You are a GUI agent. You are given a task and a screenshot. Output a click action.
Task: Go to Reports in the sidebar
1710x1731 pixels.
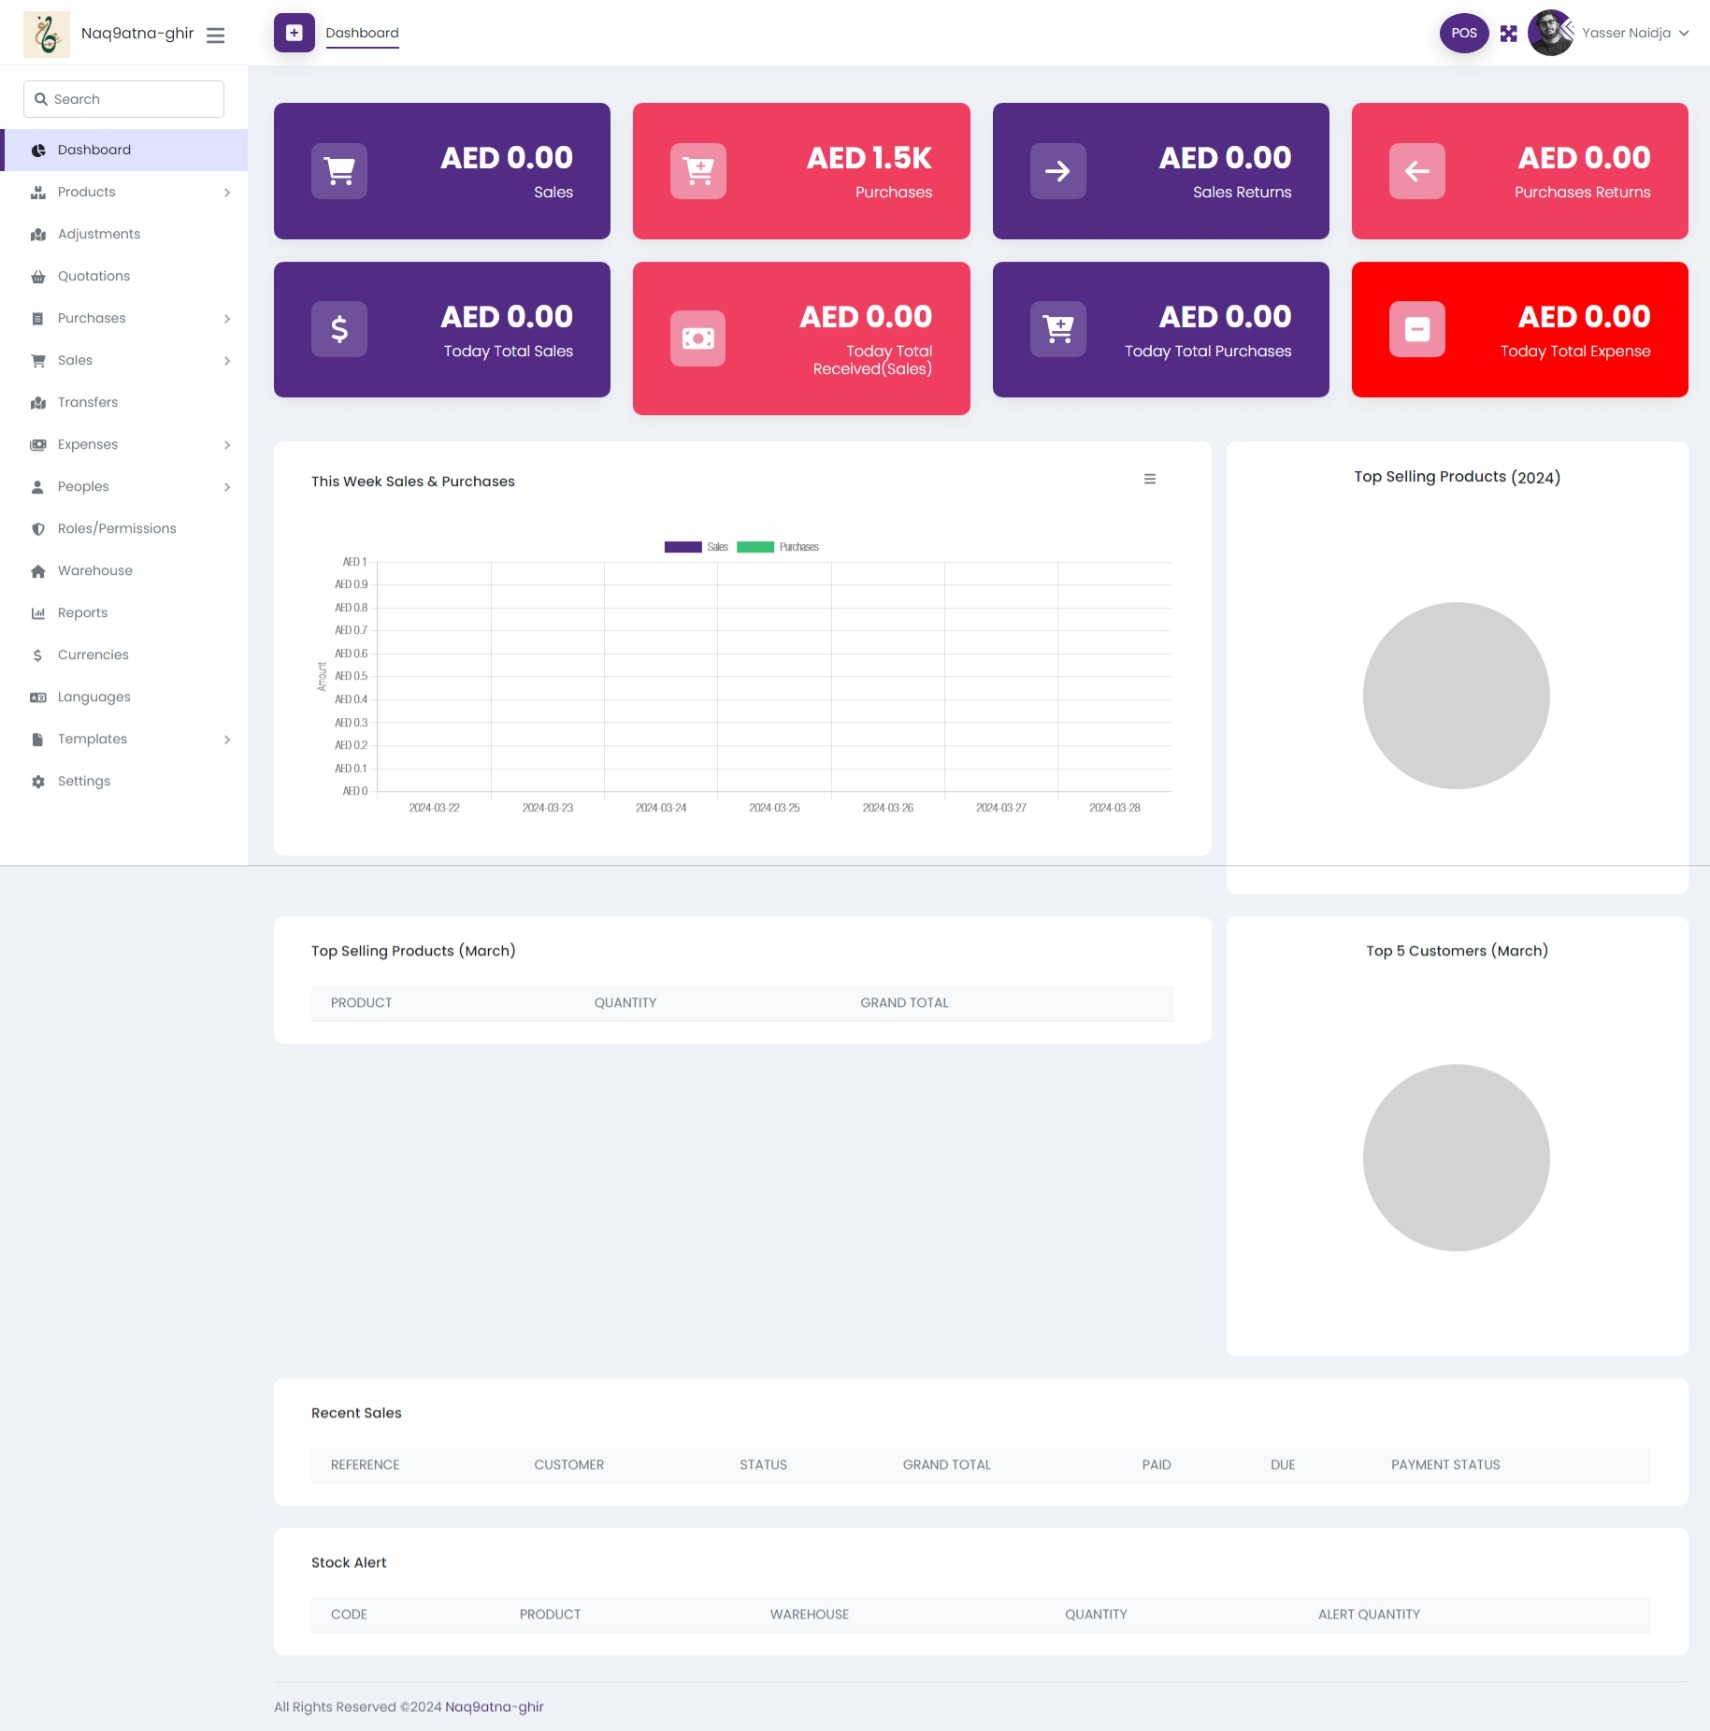(82, 613)
